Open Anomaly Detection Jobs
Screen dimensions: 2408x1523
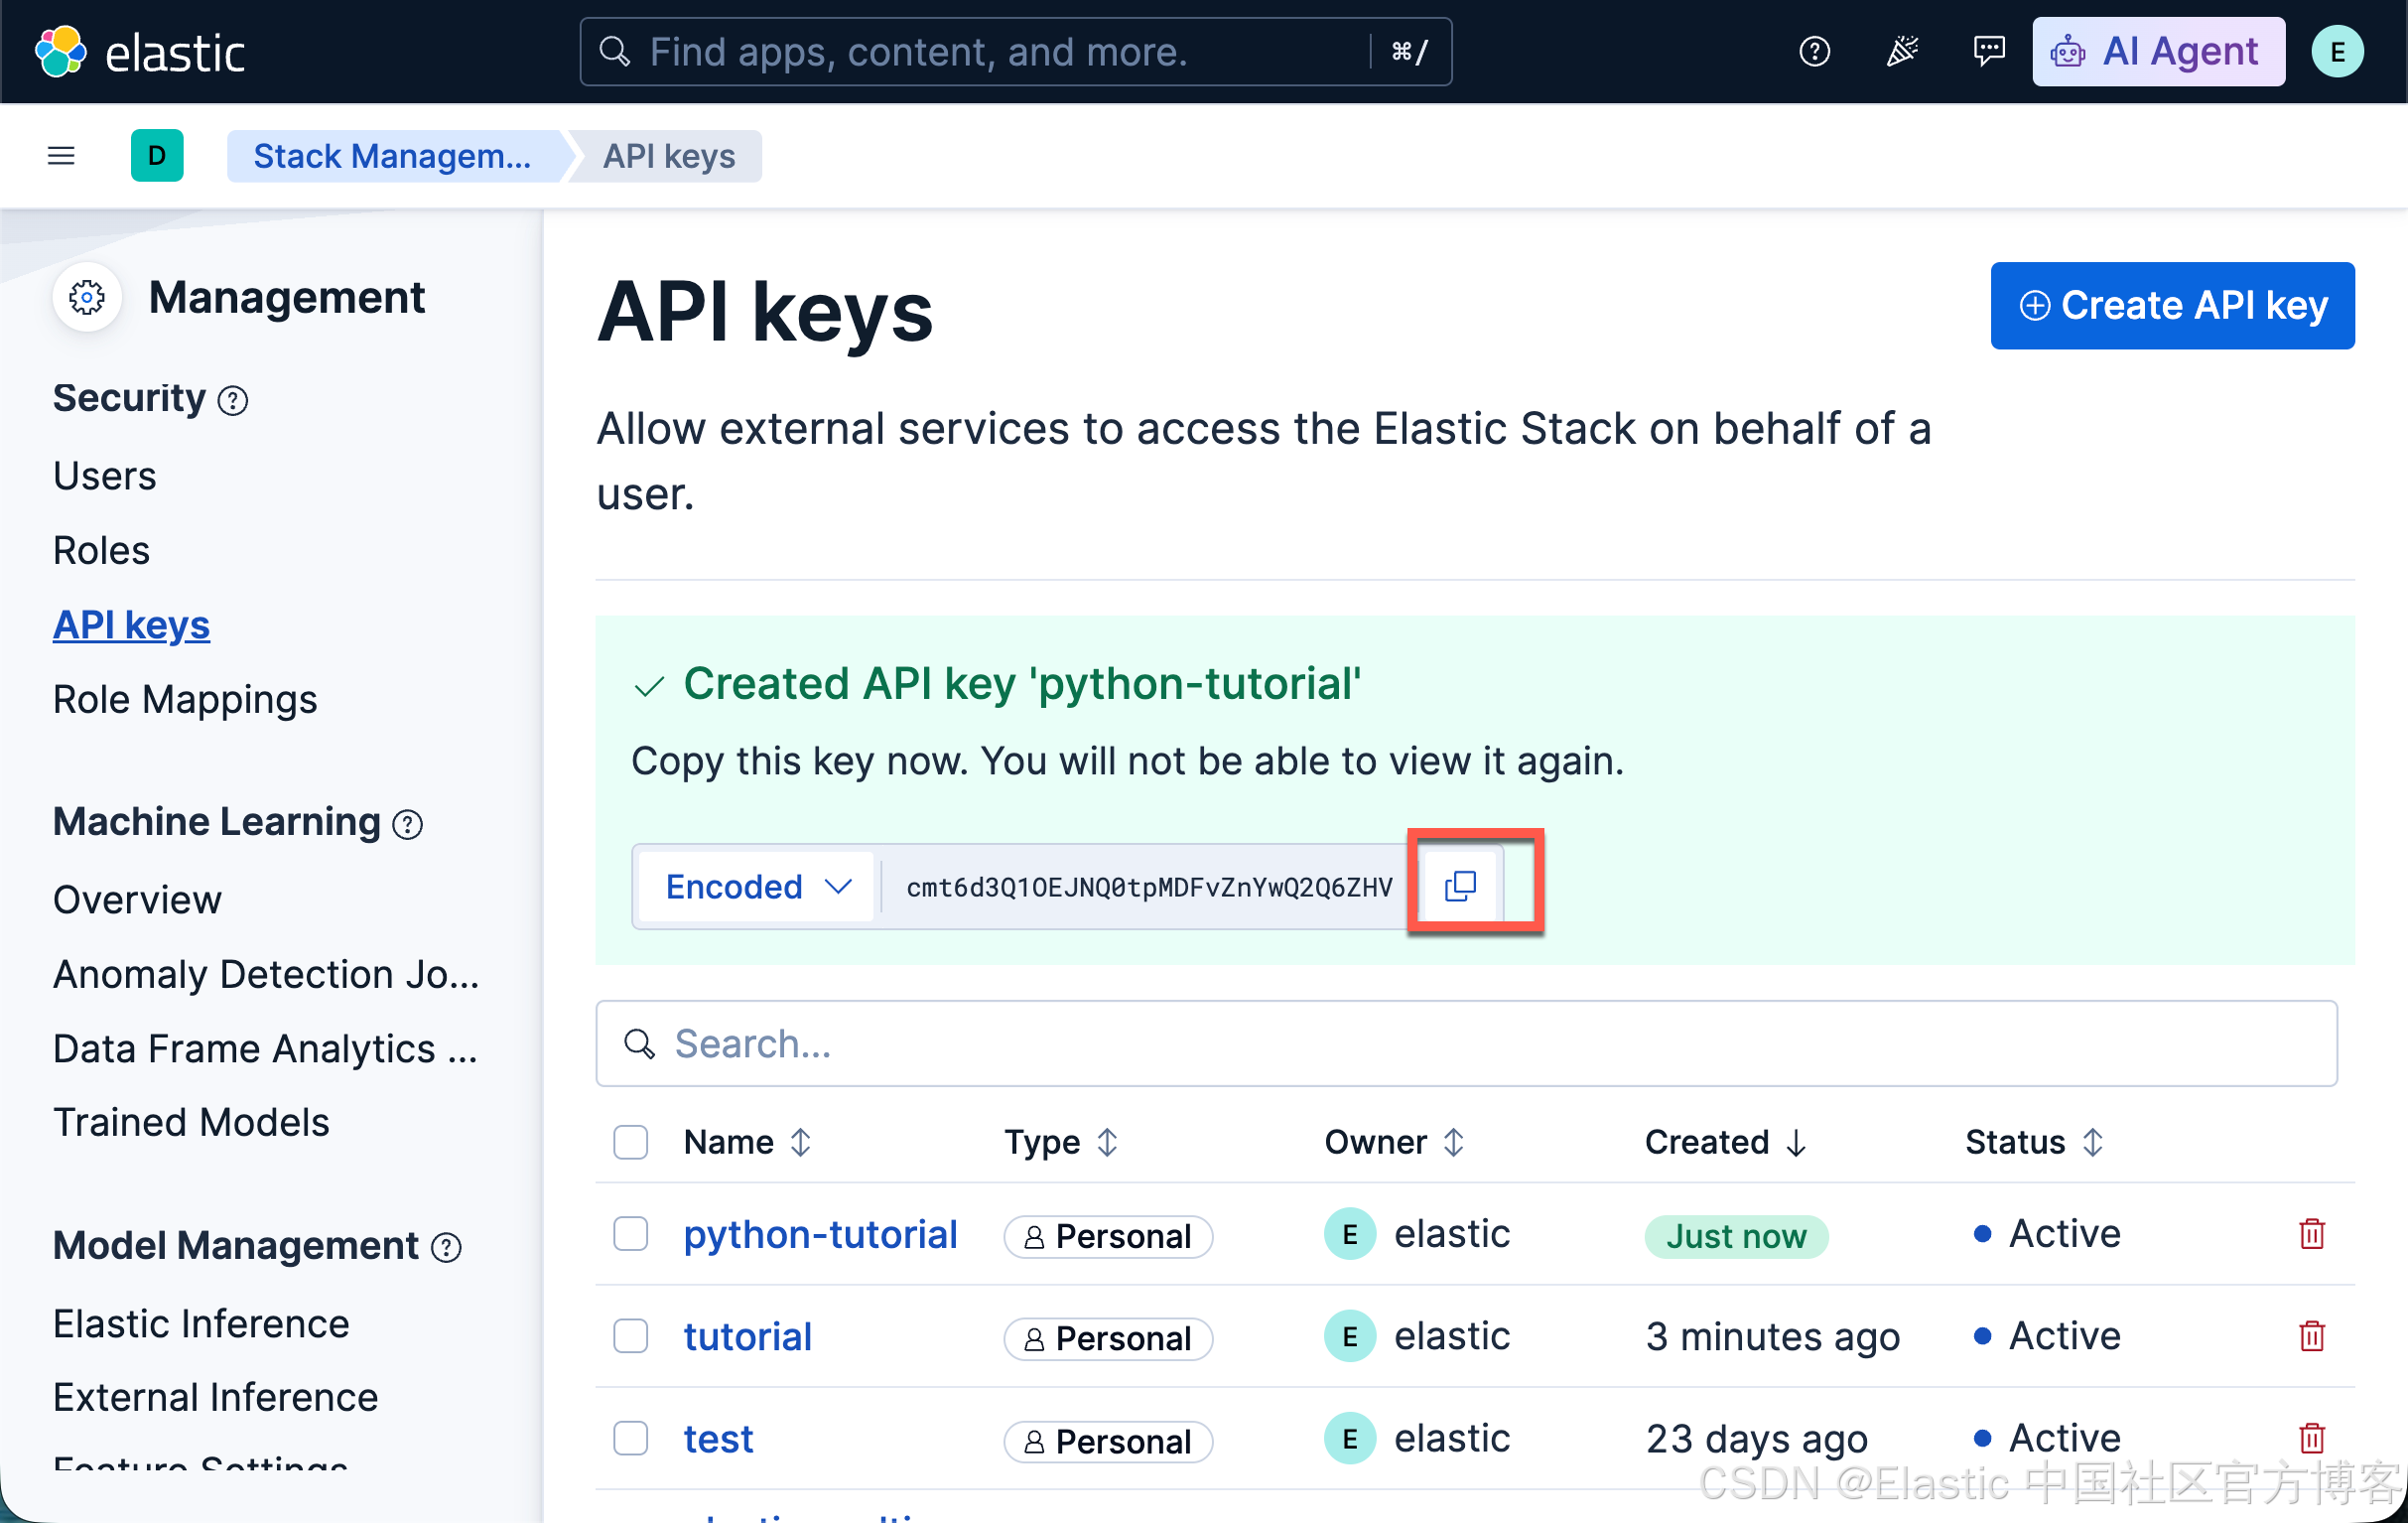tap(267, 974)
